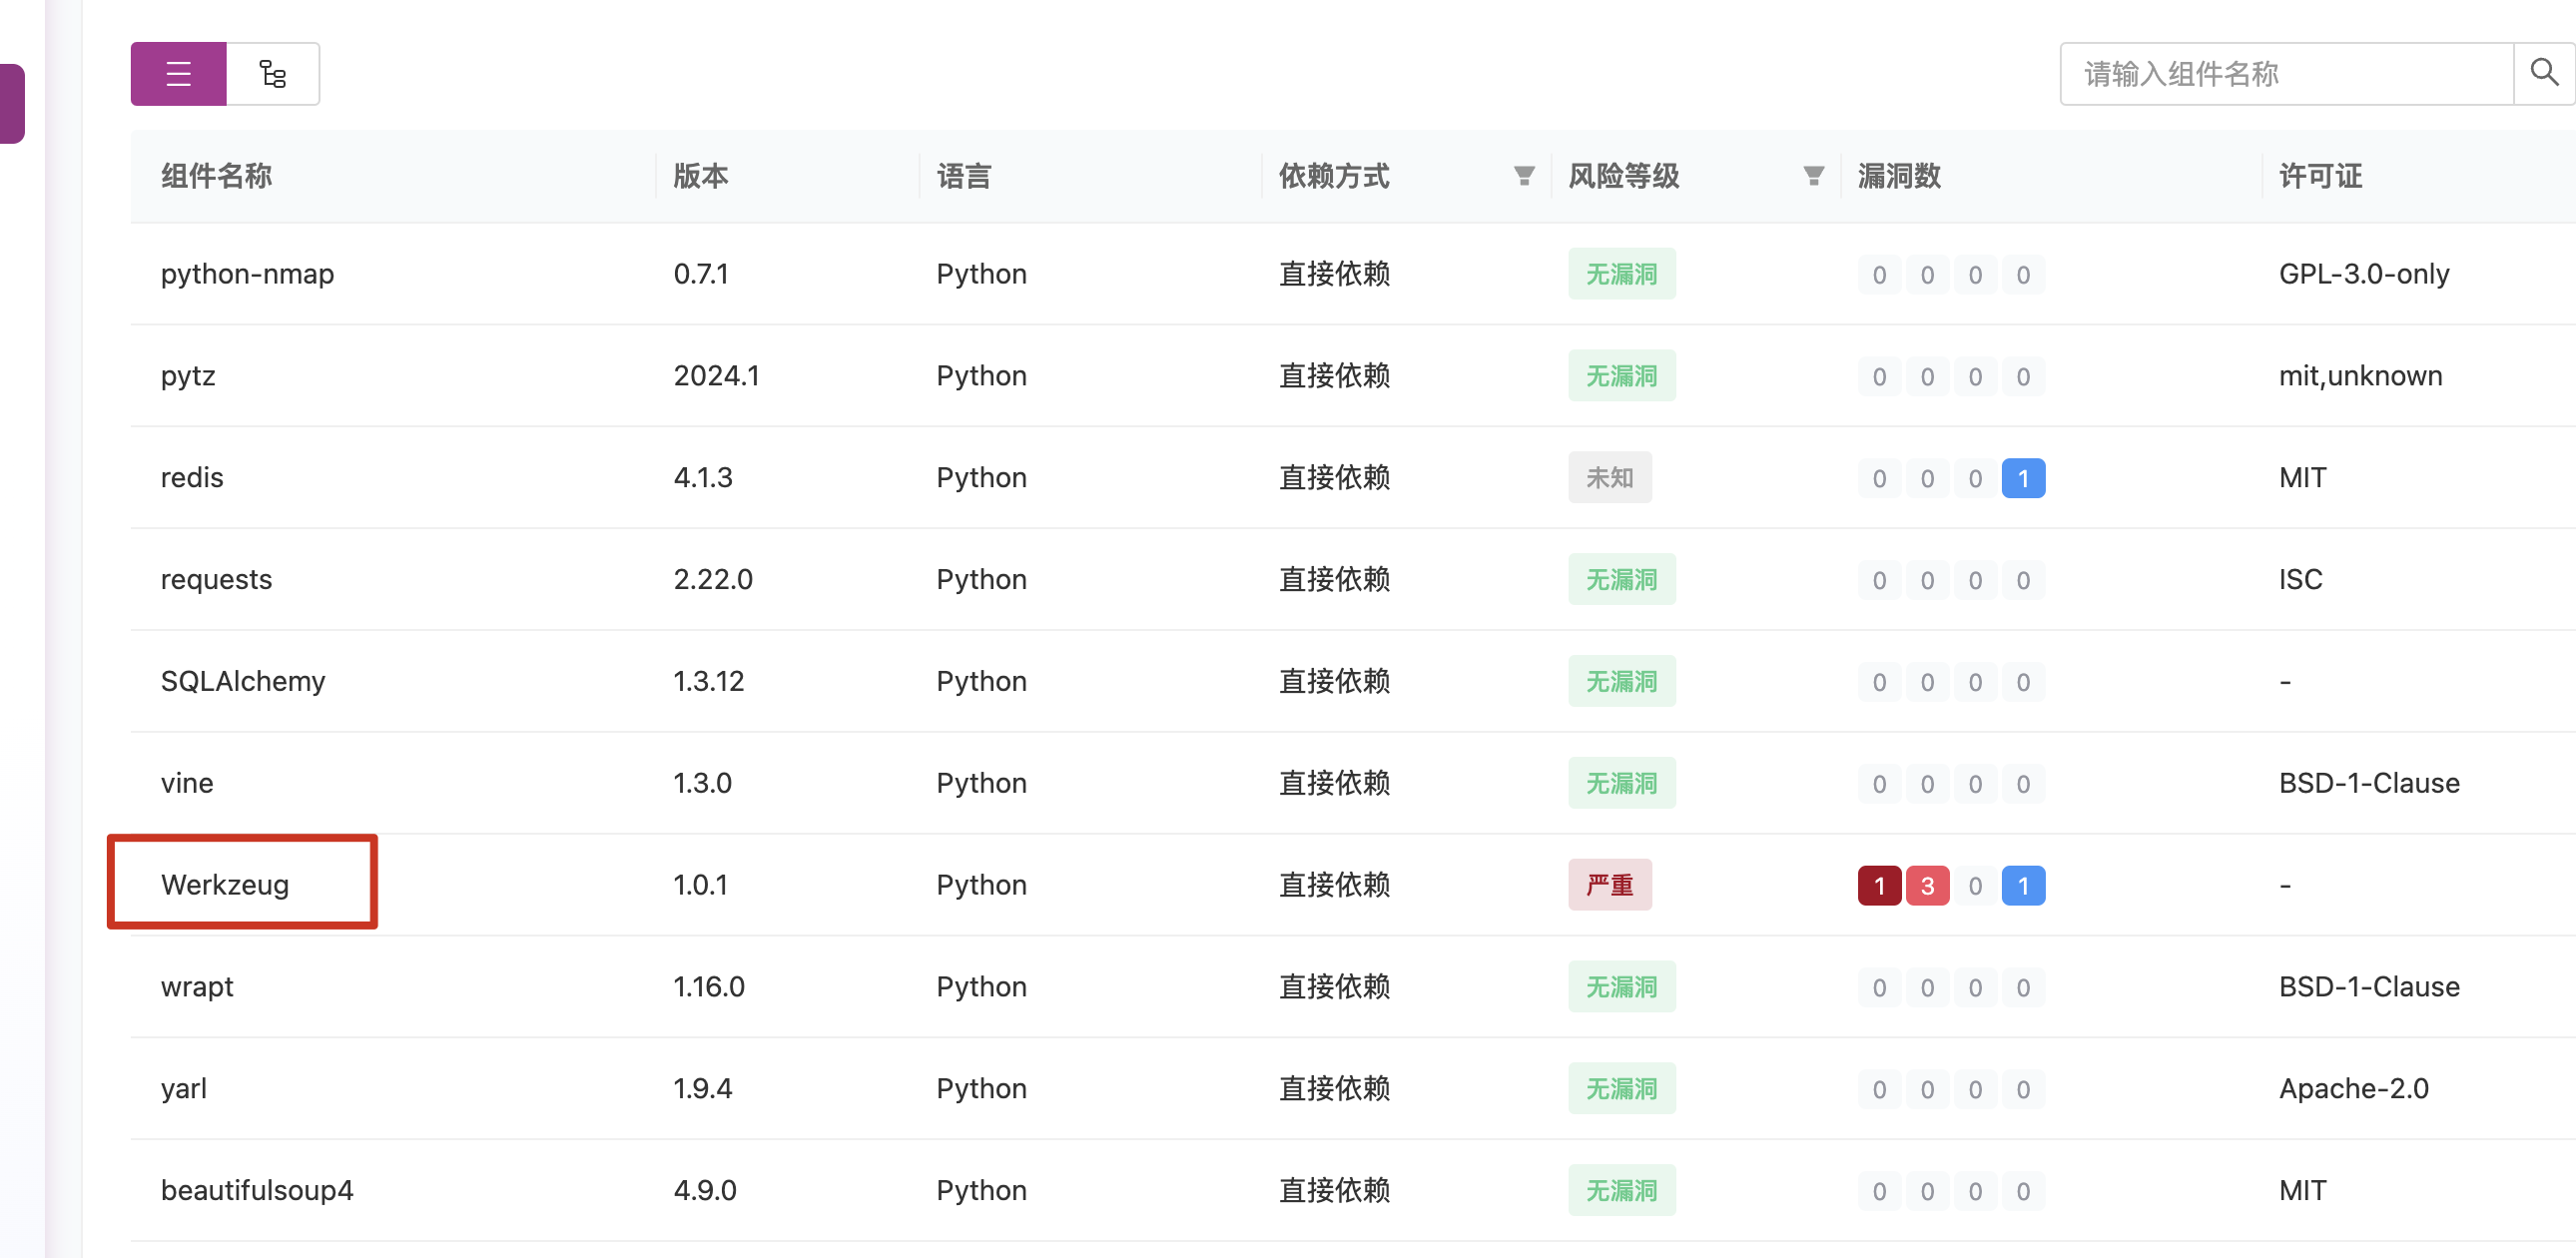Image resolution: width=2576 pixels, height=1258 pixels.
Task: Open the 风险等级 column filter
Action: [x=1813, y=176]
